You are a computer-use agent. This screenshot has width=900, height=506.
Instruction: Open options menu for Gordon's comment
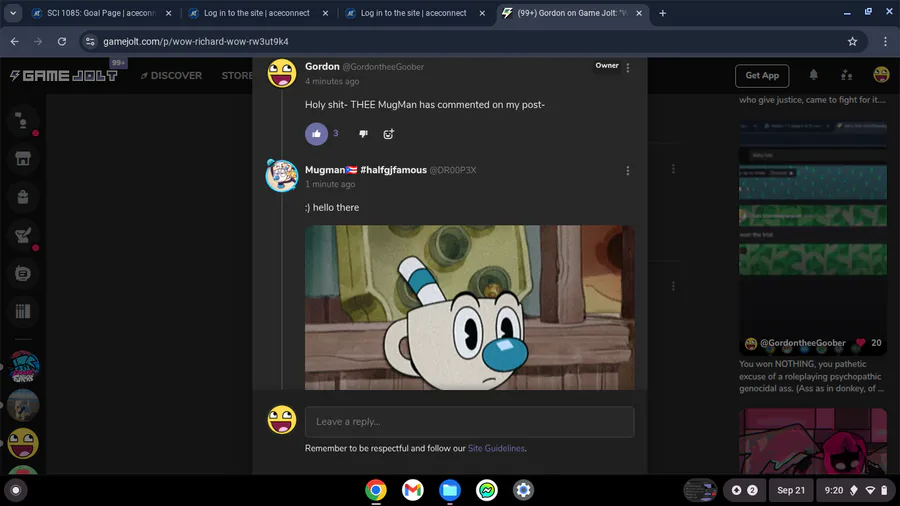(x=628, y=68)
